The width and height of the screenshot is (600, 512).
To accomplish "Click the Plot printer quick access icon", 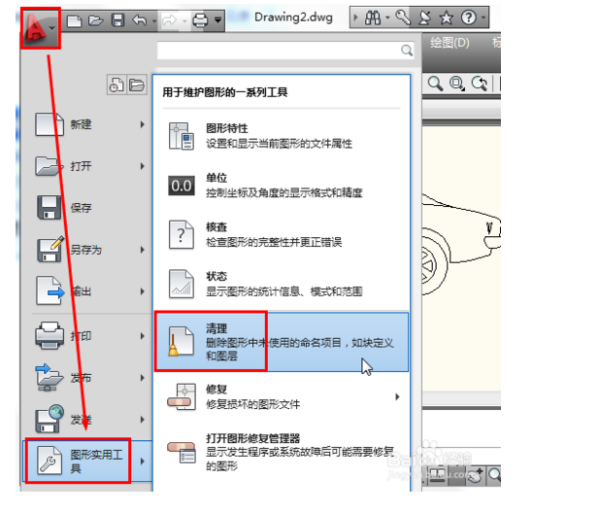I will point(200,20).
